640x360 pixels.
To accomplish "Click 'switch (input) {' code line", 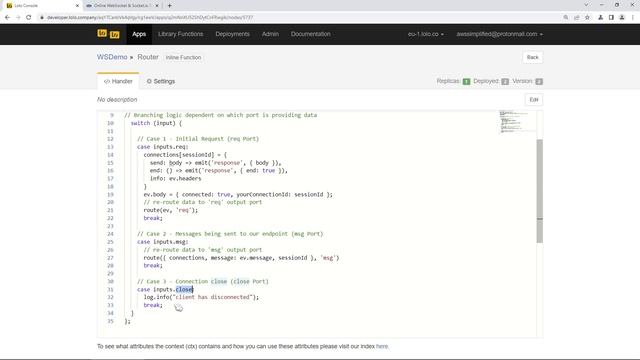I will click(156, 123).
